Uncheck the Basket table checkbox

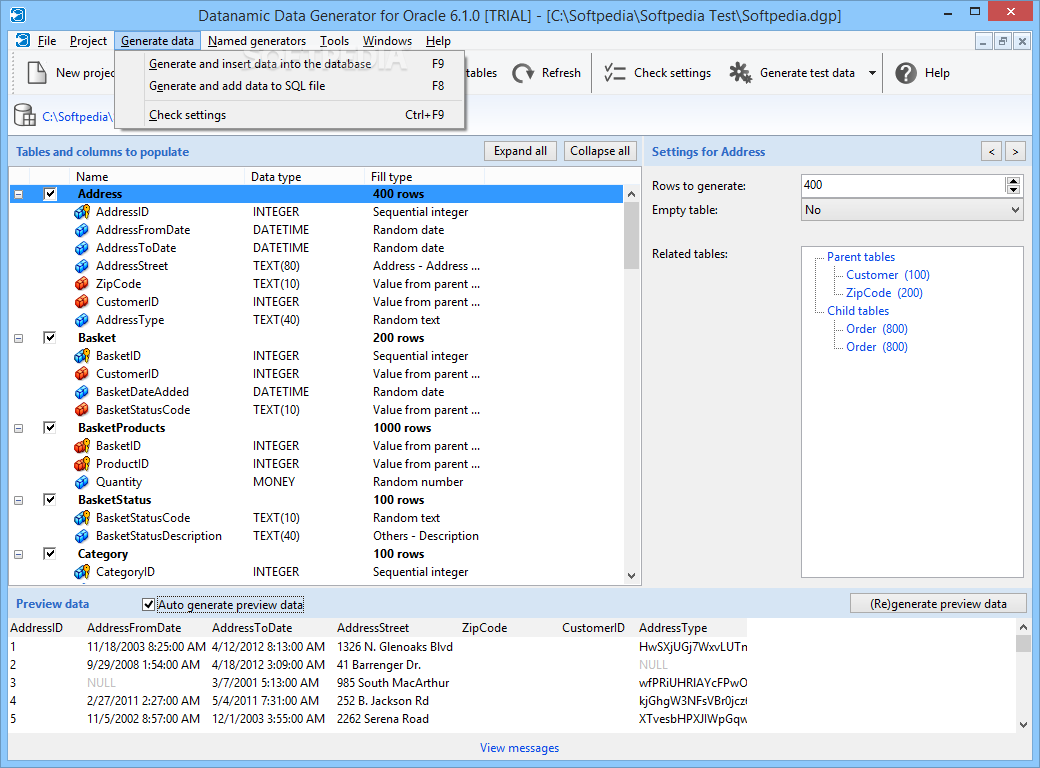pyautogui.click(x=50, y=338)
